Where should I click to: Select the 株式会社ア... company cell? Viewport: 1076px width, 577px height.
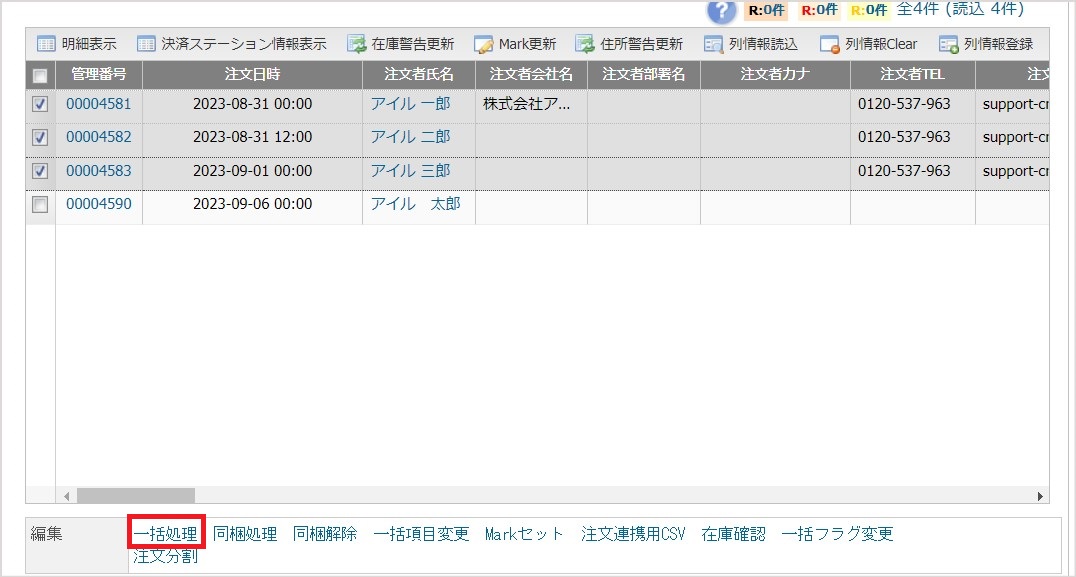(x=531, y=104)
